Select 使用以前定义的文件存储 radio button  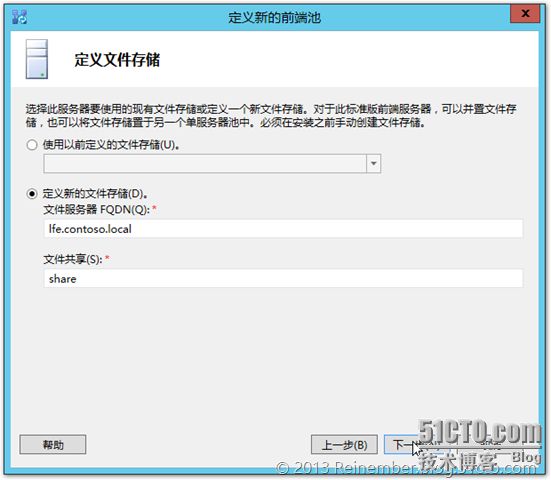pos(32,145)
